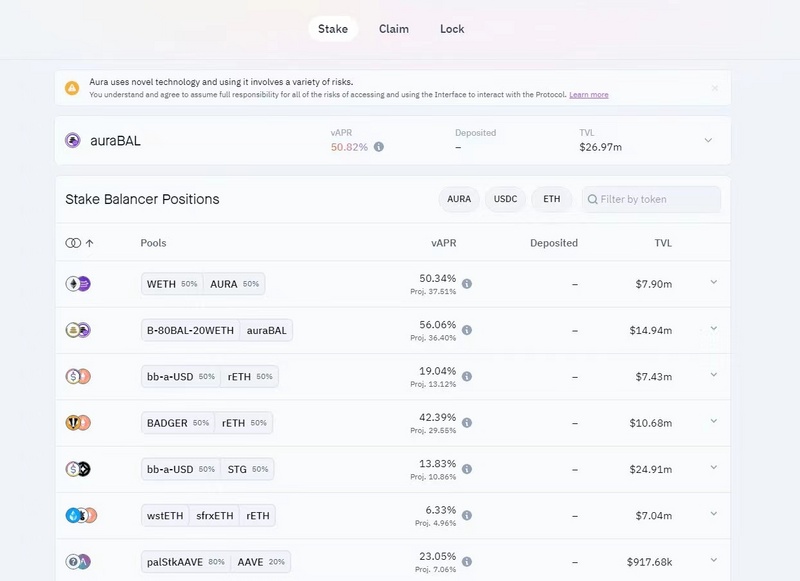Open the Lock tab
800x581 pixels.
[452, 29]
